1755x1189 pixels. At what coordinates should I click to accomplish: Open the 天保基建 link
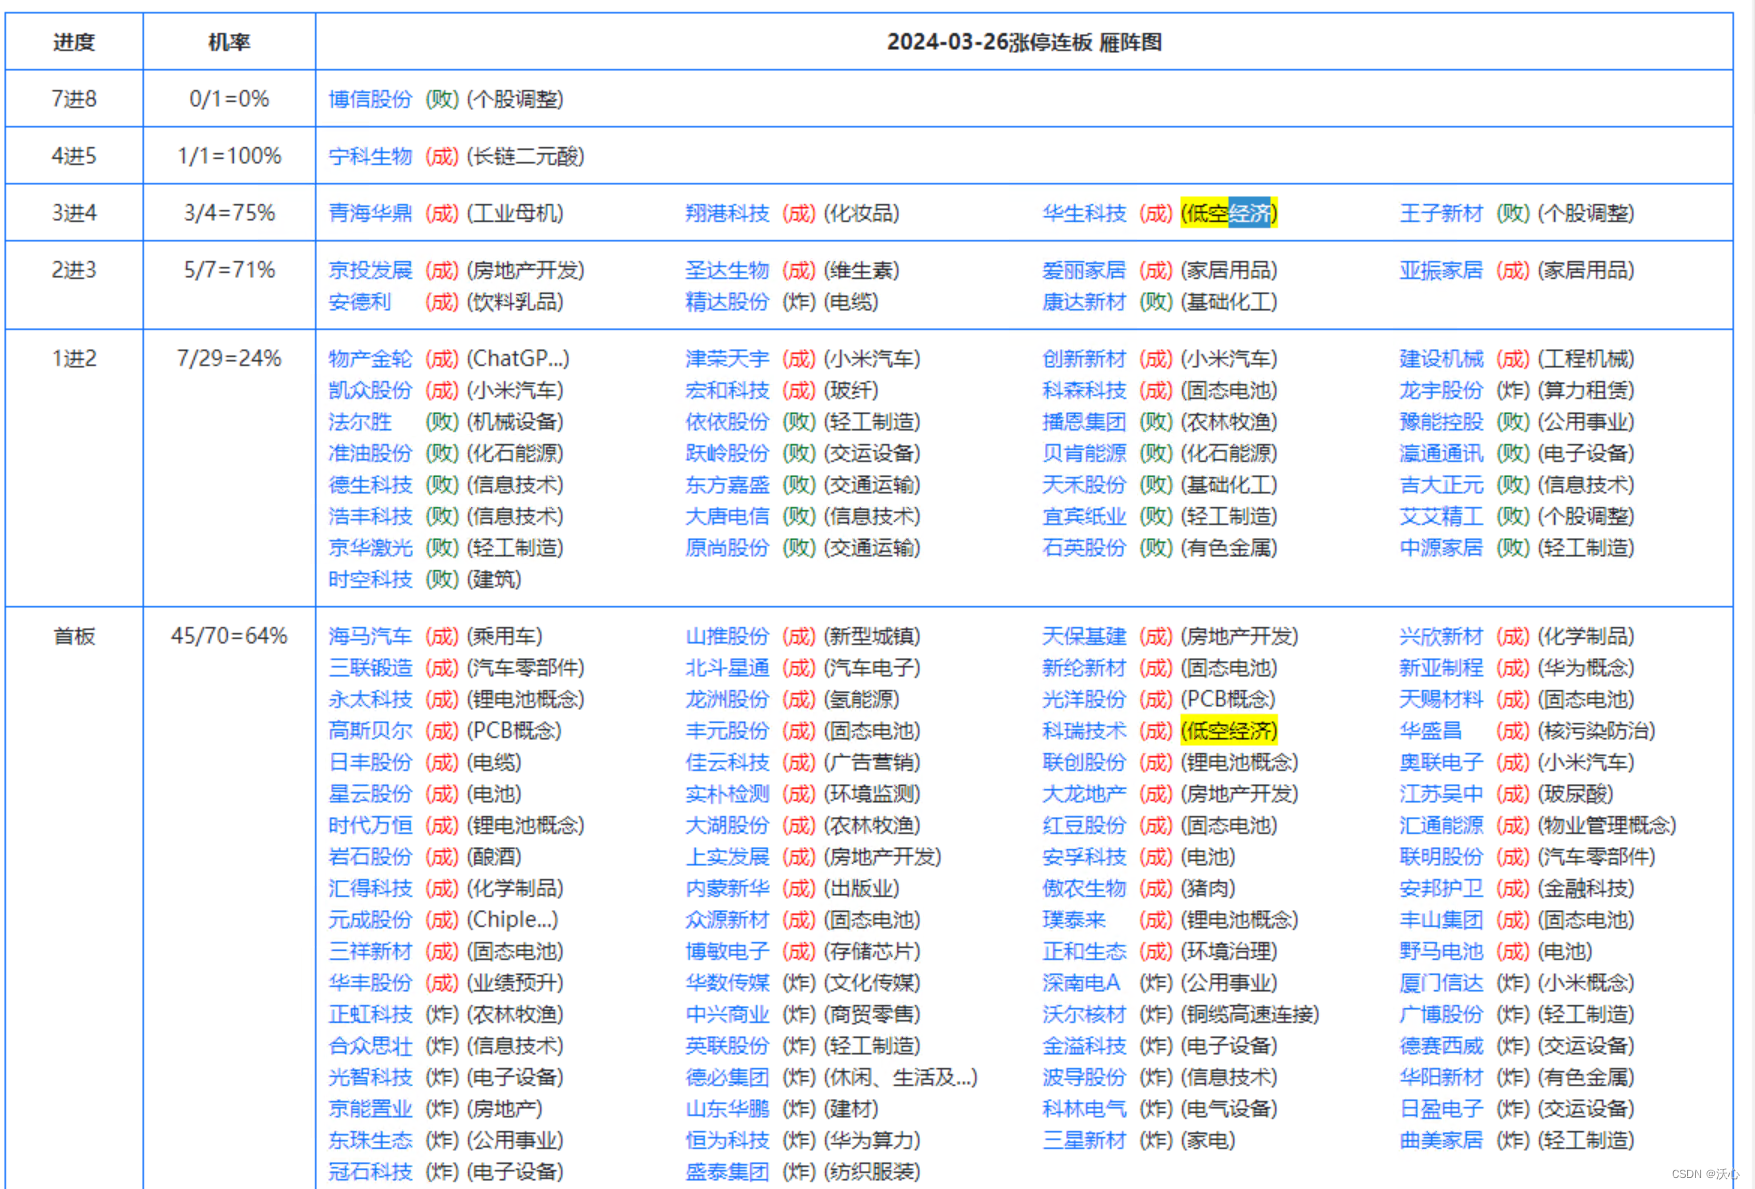[1084, 636]
